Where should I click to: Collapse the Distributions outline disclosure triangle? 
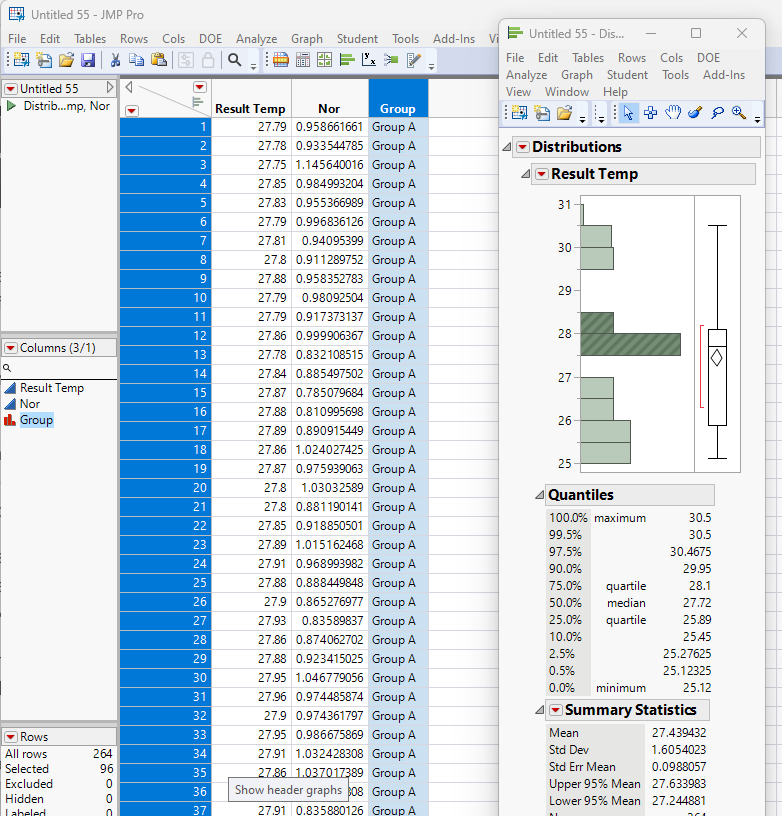(507, 147)
